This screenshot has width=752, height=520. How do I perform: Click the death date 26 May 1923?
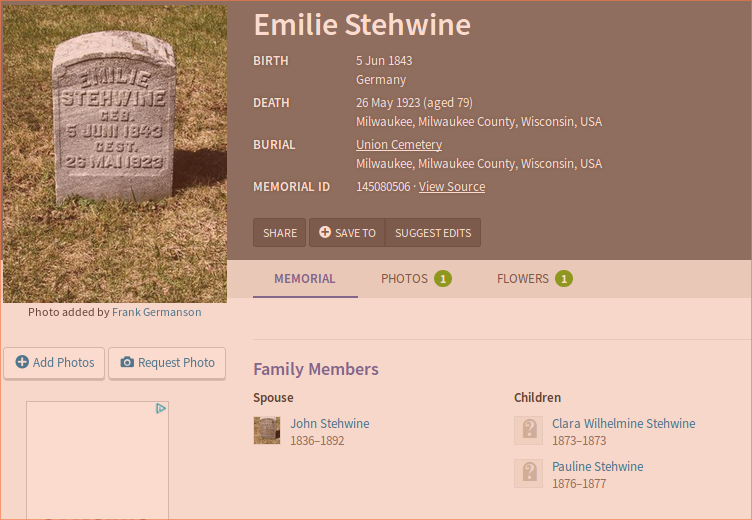[388, 103]
